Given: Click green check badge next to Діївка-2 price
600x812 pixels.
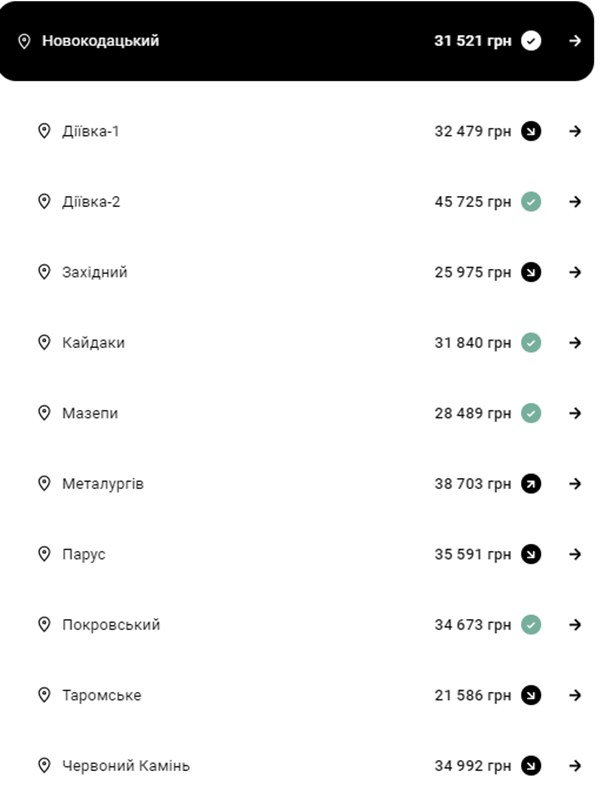Looking at the screenshot, I should (531, 202).
